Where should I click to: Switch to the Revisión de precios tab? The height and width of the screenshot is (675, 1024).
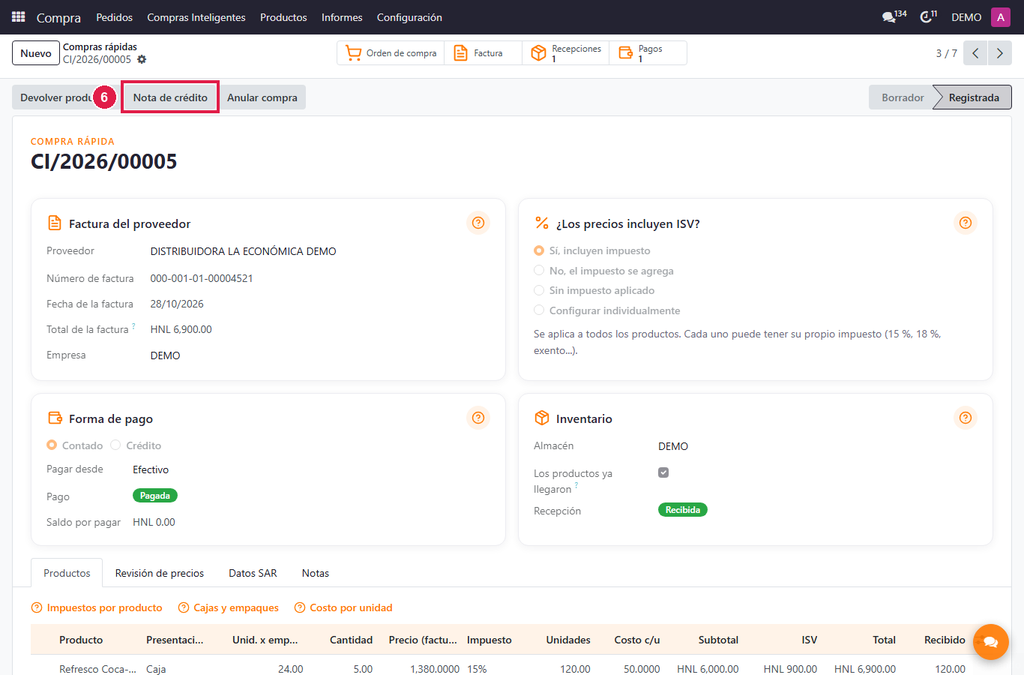(x=159, y=573)
